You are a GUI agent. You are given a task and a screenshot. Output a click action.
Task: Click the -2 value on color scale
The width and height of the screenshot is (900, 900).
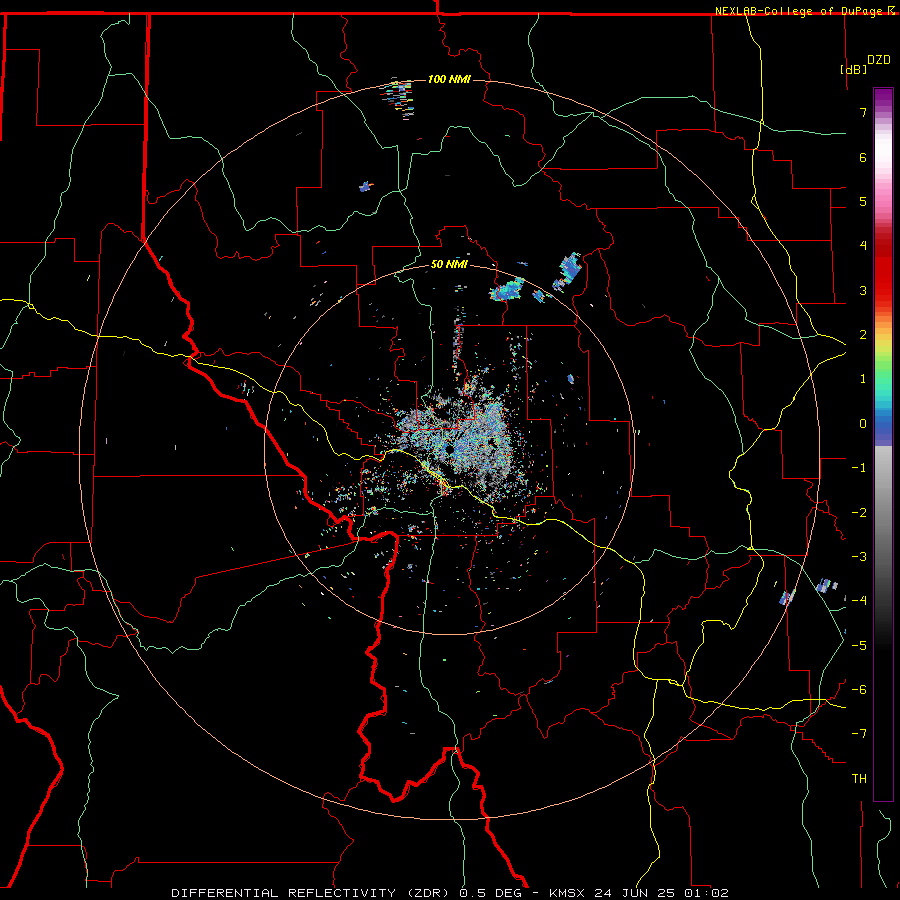[x=859, y=512]
